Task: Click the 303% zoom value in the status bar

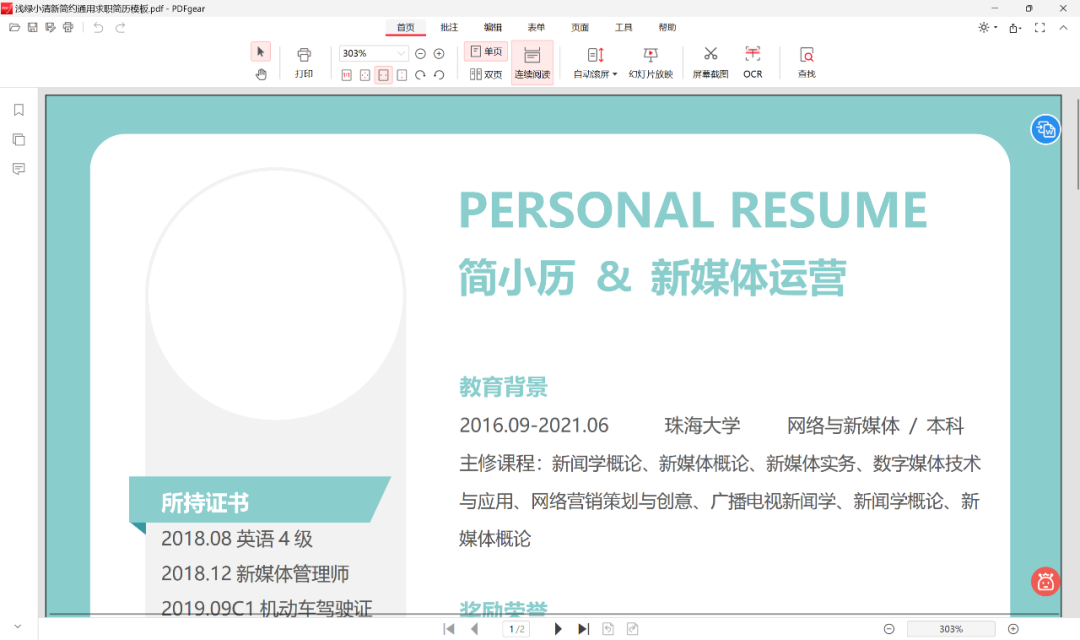Action: [951, 629]
